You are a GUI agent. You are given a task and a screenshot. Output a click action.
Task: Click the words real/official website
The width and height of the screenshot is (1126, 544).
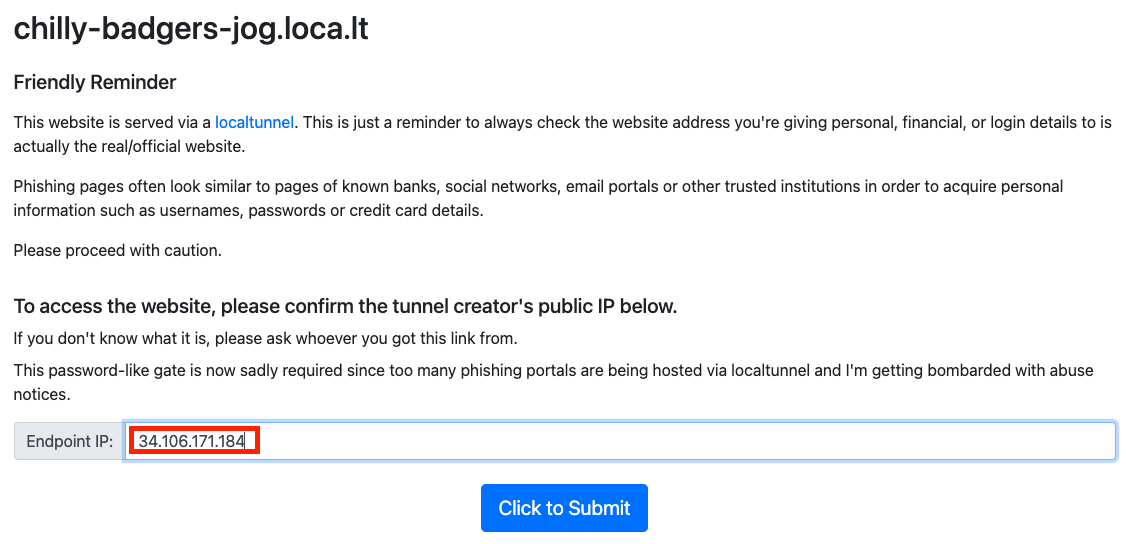pos(163,147)
